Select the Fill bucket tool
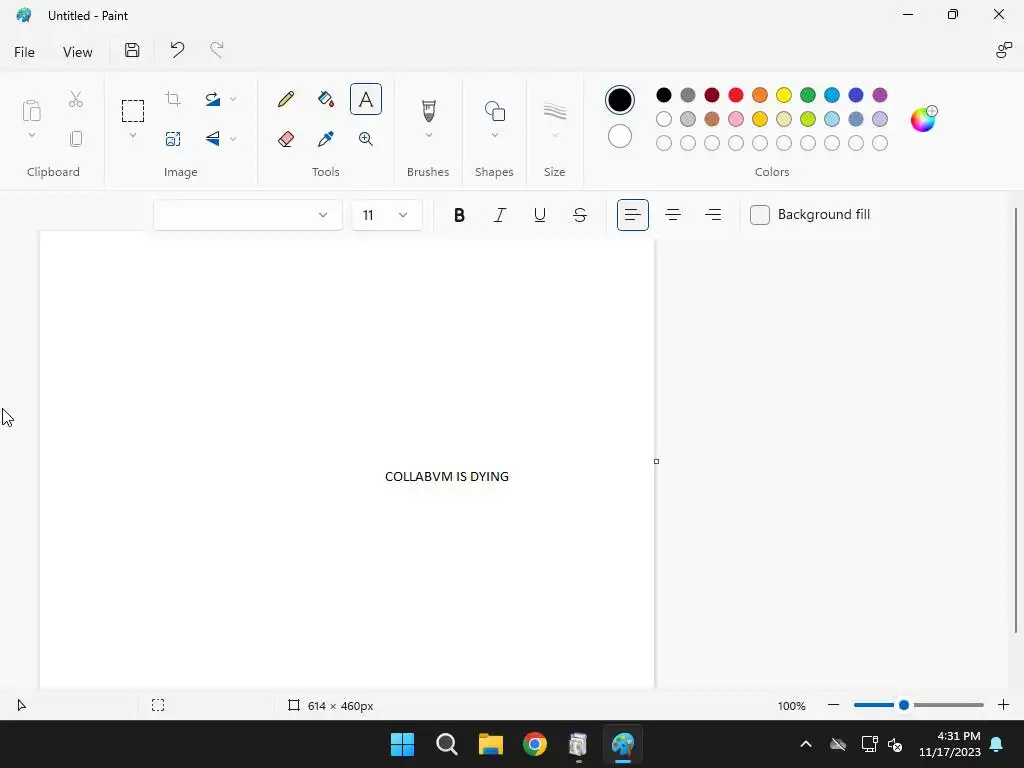This screenshot has width=1024, height=768. pyautogui.click(x=326, y=99)
